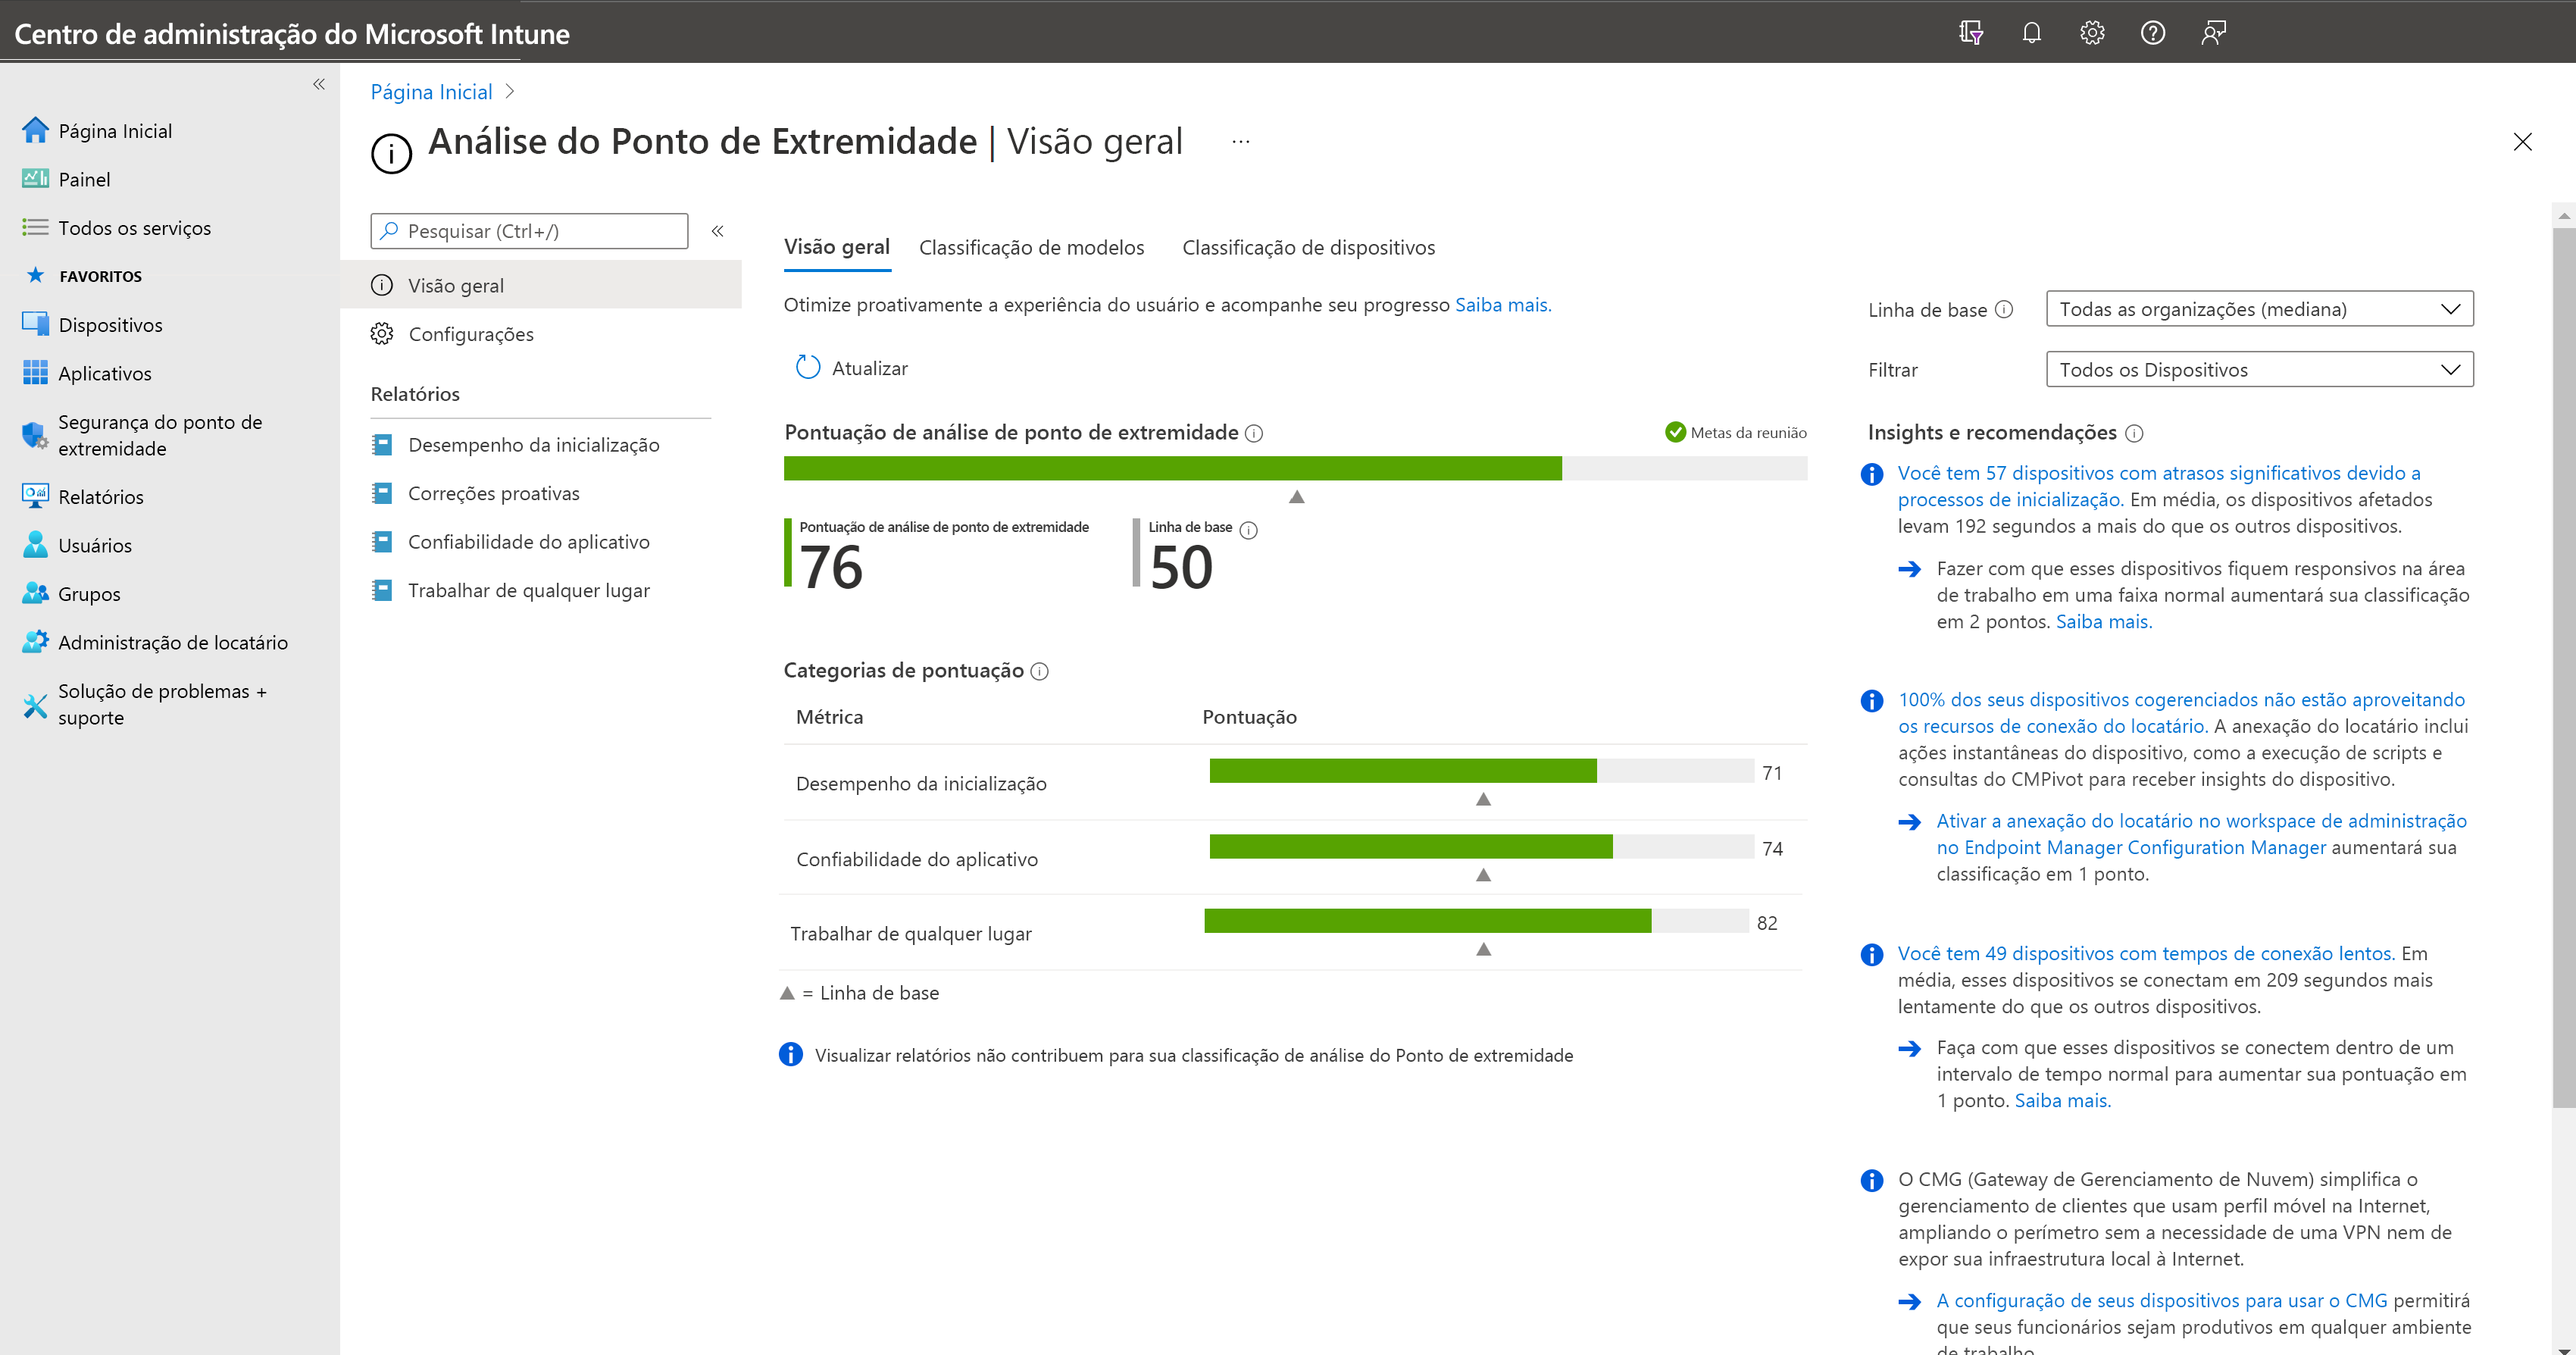Close the Análise do Ponto de Extremidade blade
2576x1355 pixels.
2523,142
